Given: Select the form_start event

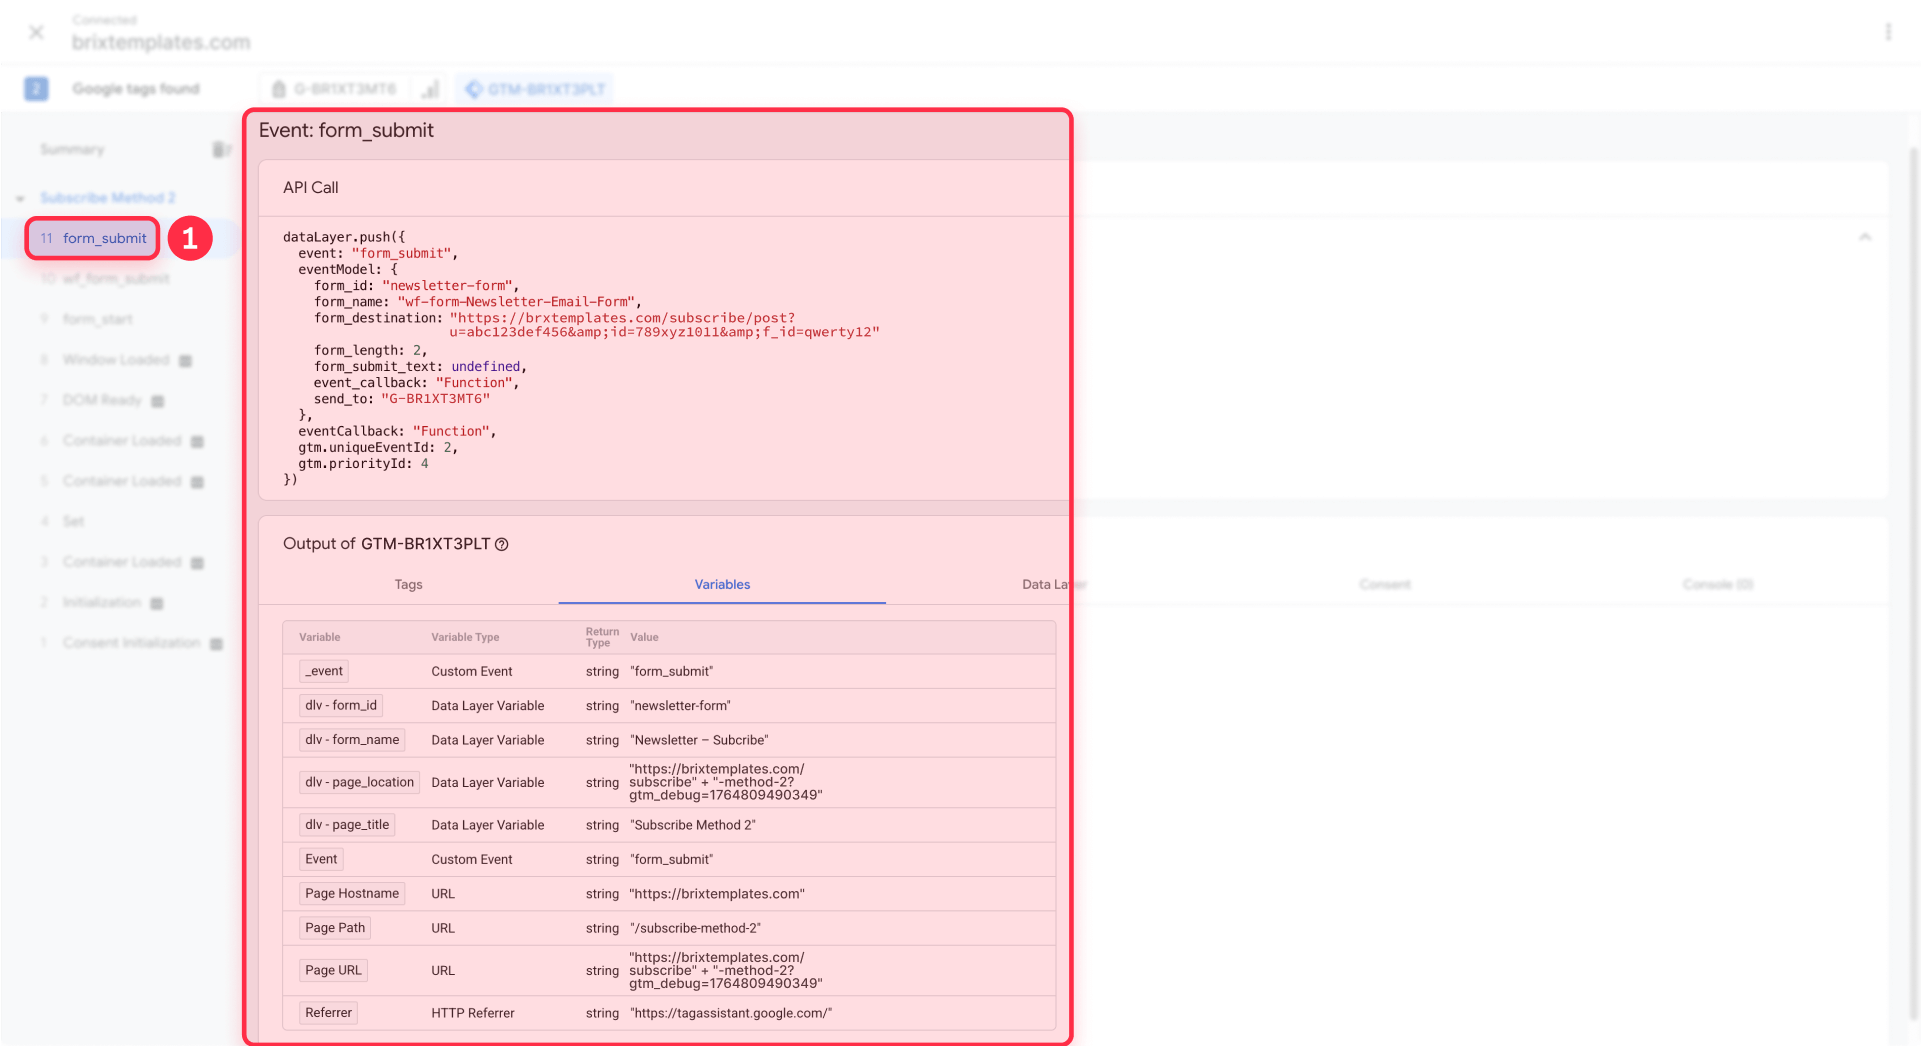Looking at the screenshot, I should pos(97,319).
